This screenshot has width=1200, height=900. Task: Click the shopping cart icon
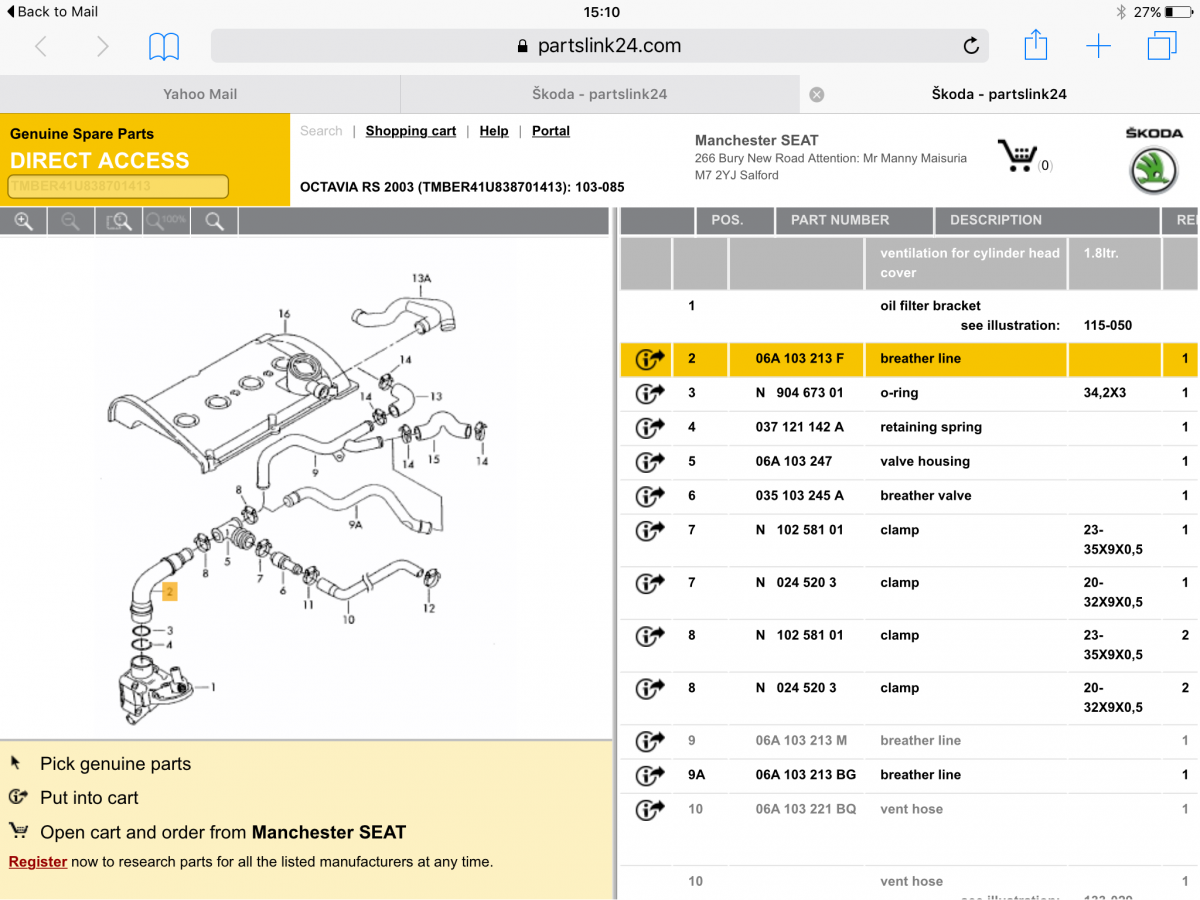point(1018,156)
